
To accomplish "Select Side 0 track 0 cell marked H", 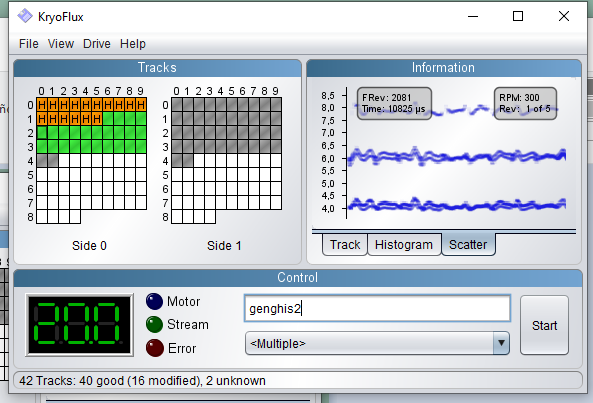I will (42, 105).
